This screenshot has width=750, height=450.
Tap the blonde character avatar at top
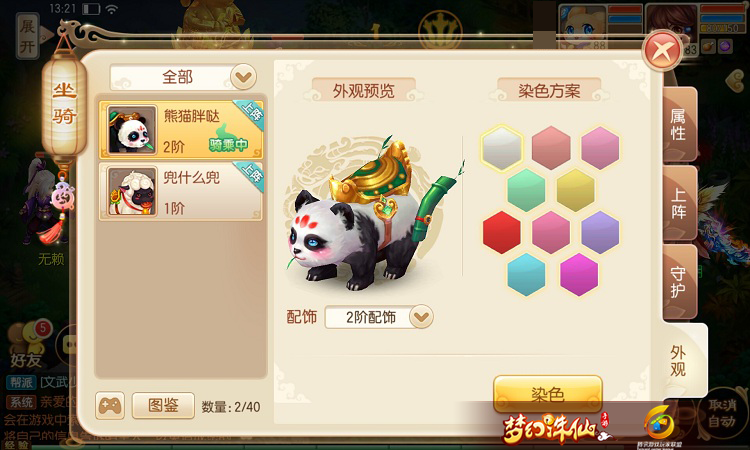pyautogui.click(x=582, y=27)
